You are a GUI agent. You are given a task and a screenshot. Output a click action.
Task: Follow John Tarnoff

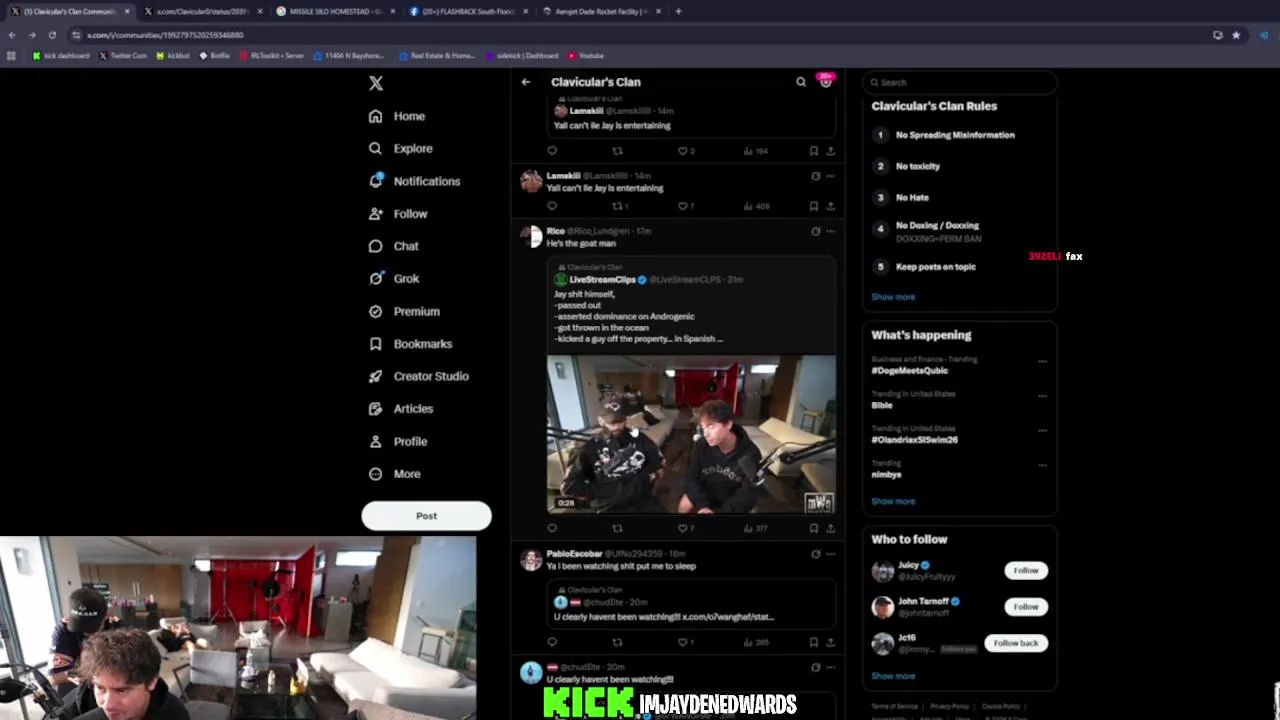[x=1026, y=606]
